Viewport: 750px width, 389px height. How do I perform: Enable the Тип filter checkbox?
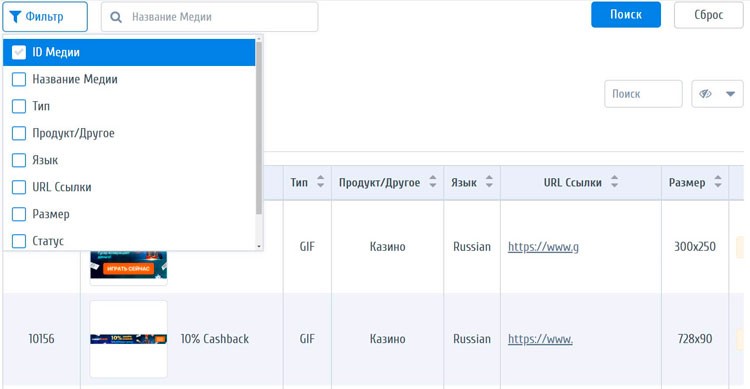click(x=19, y=106)
